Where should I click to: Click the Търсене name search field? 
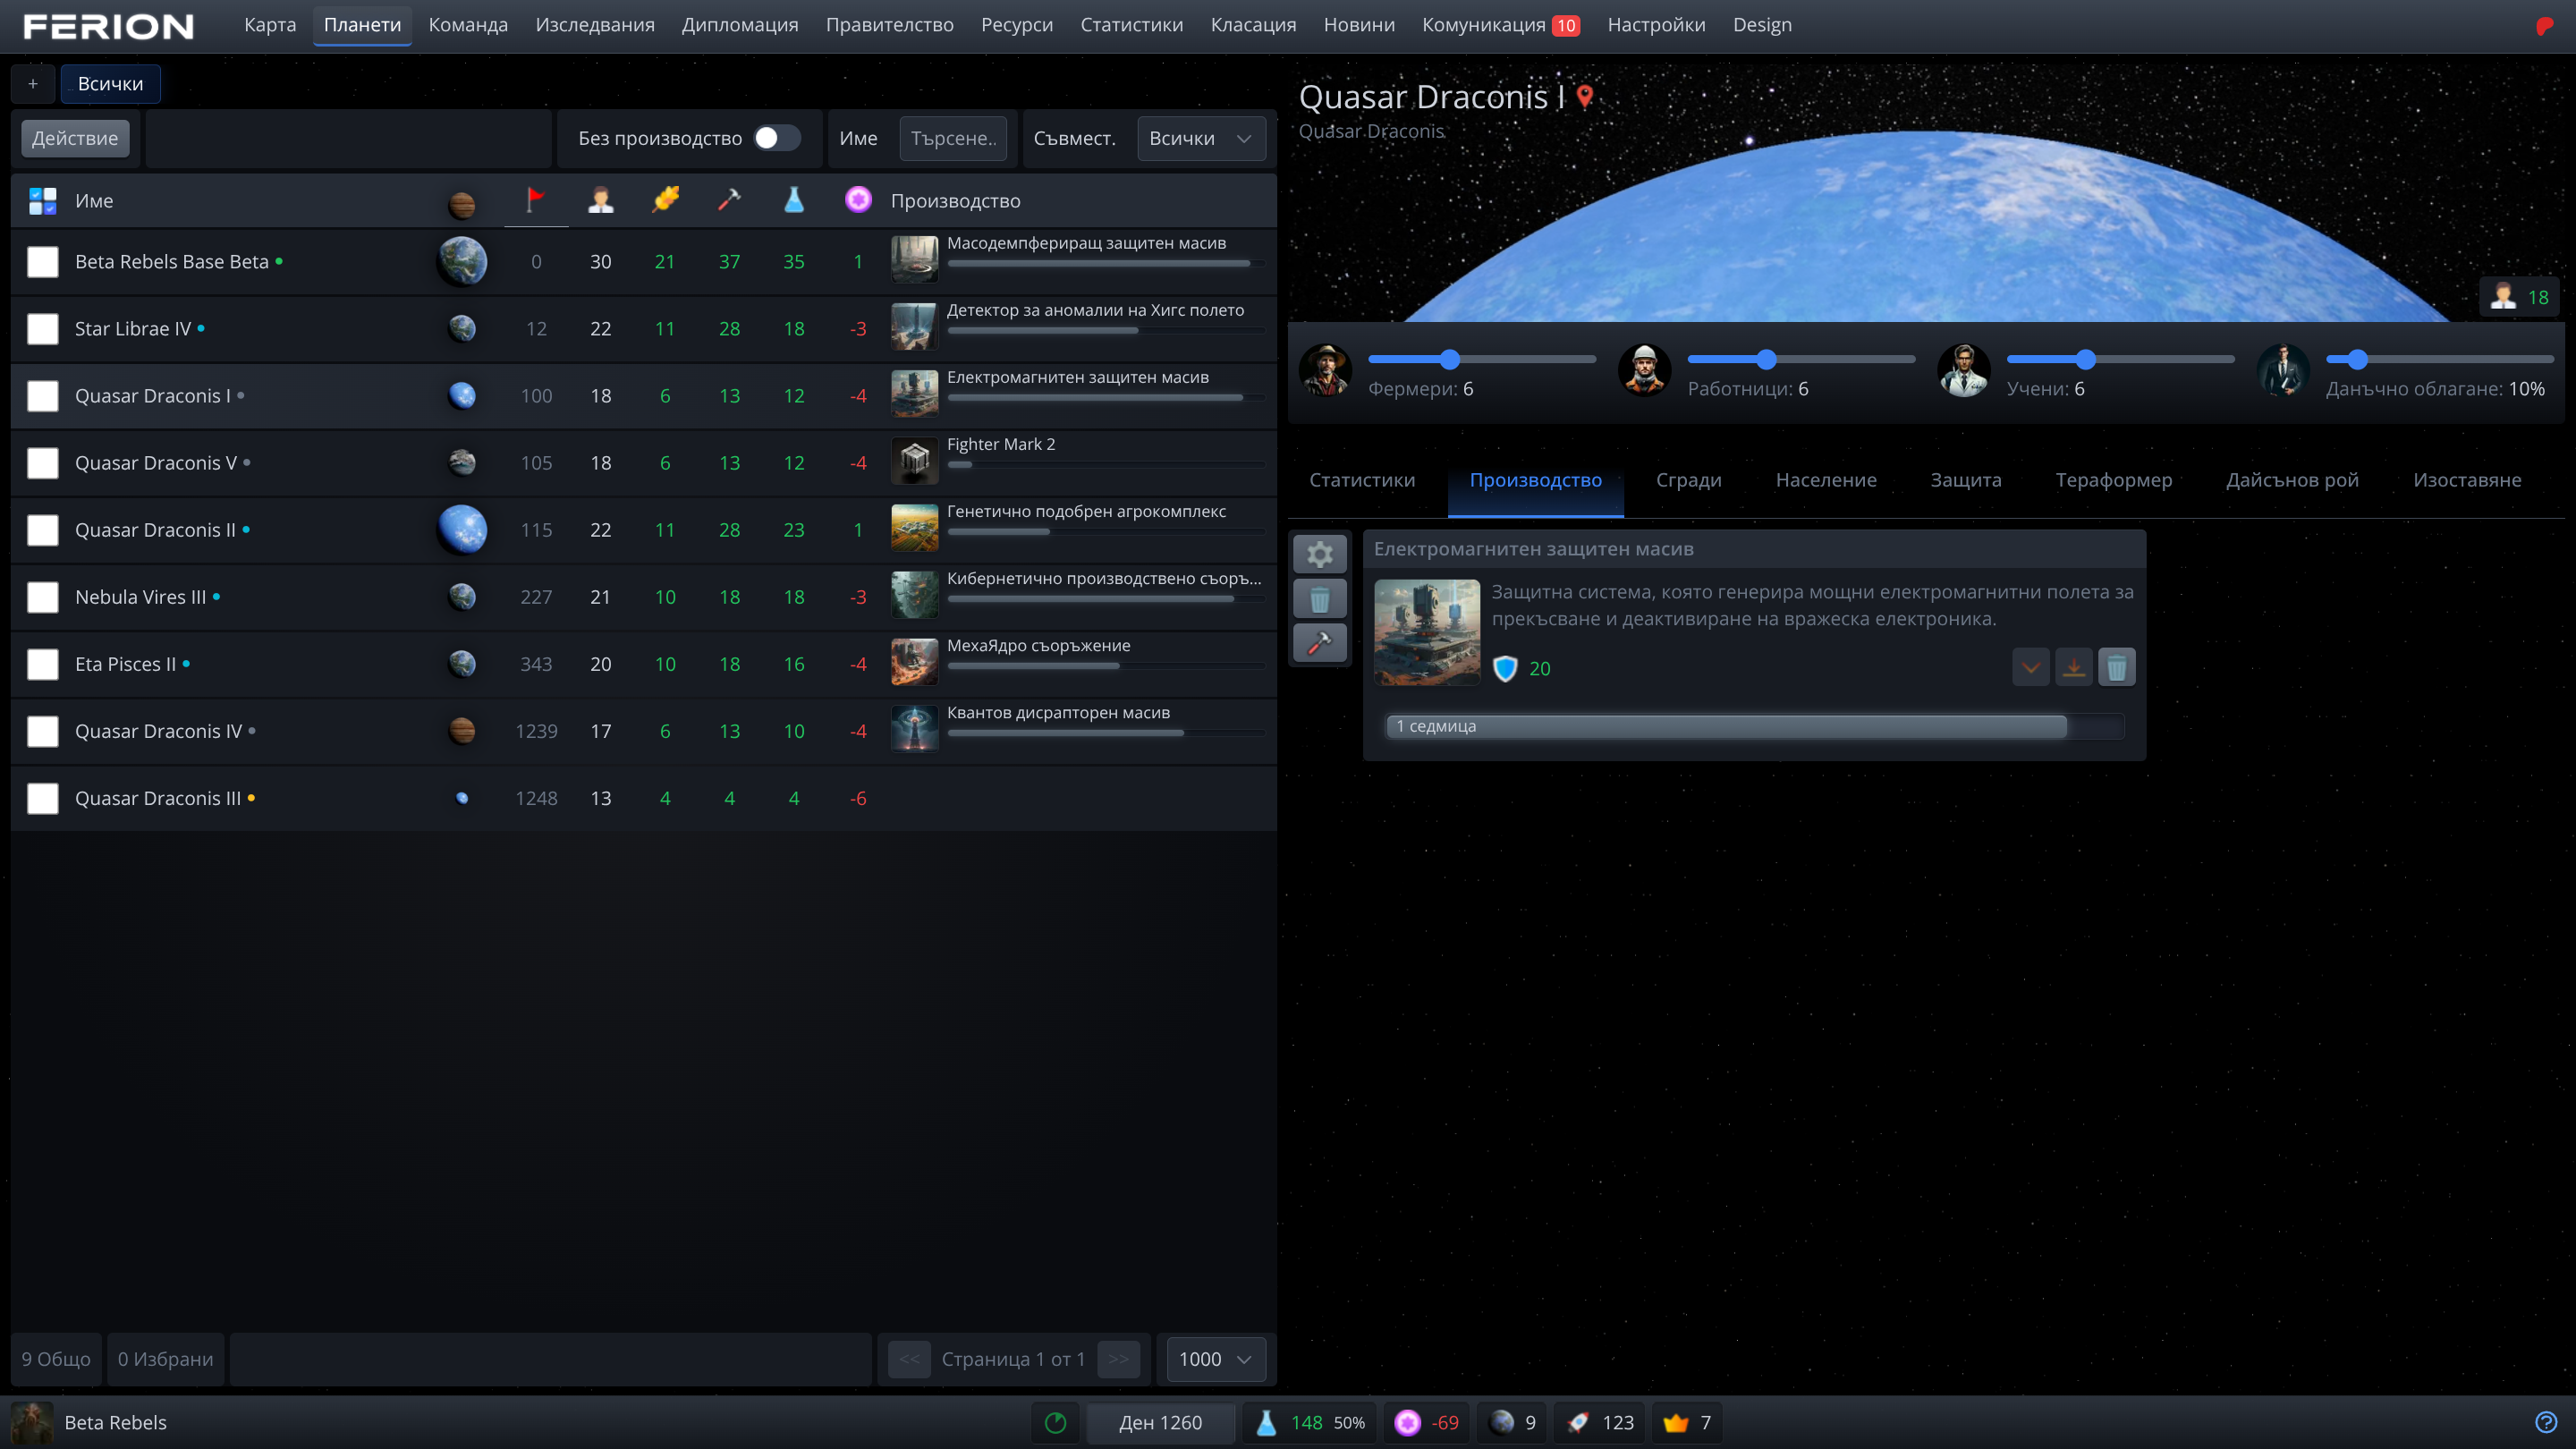(953, 138)
